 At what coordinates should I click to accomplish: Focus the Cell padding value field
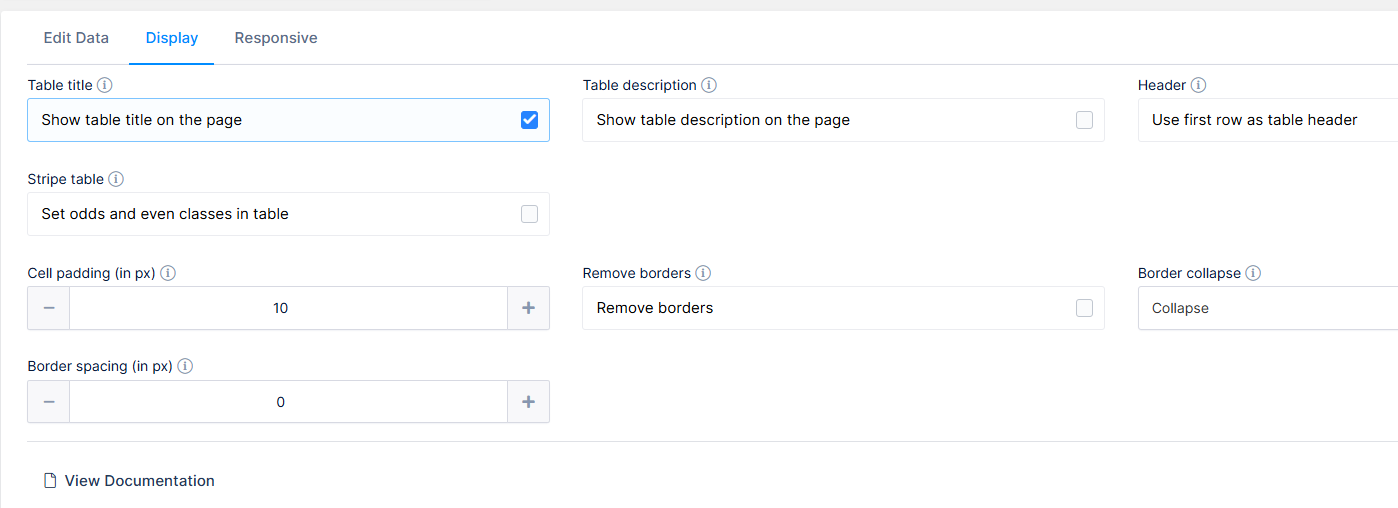289,308
